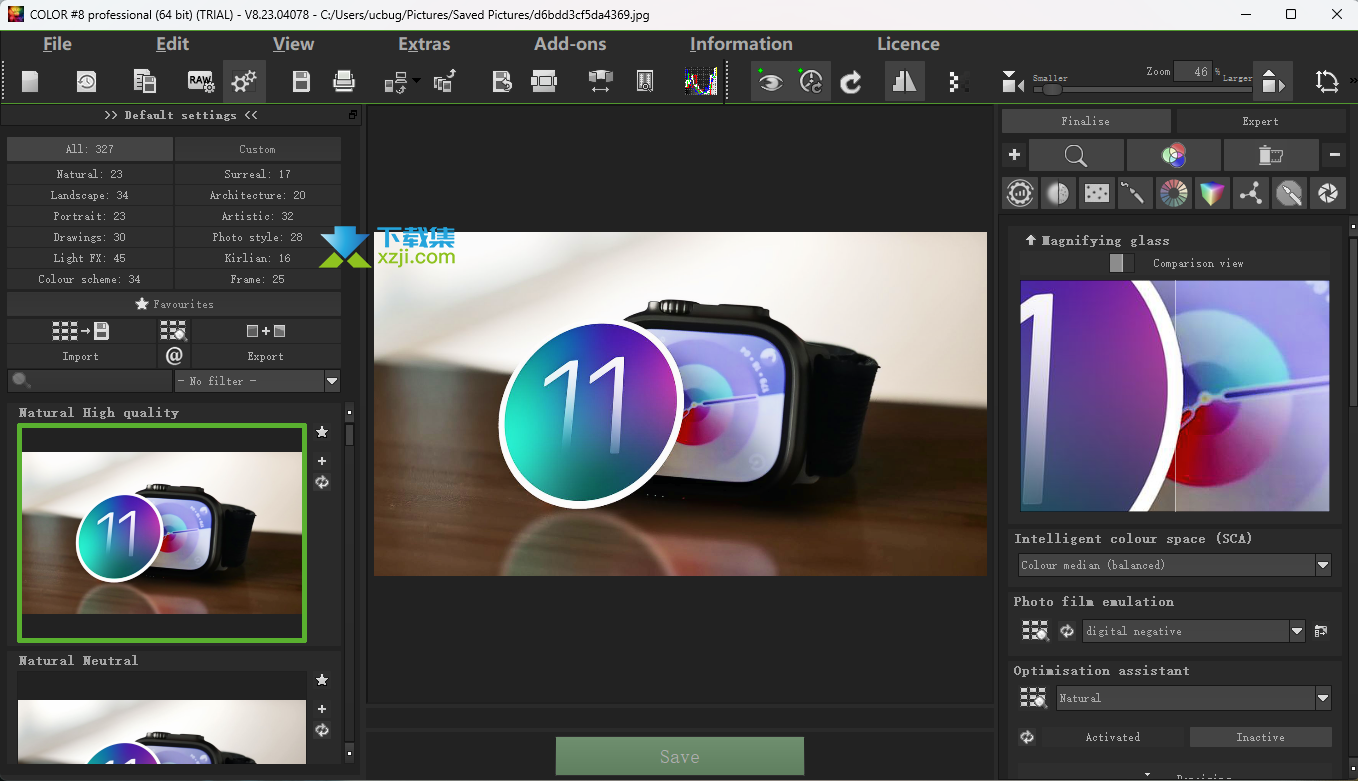
Task: Switch to the Expert tab
Action: coord(1260,121)
